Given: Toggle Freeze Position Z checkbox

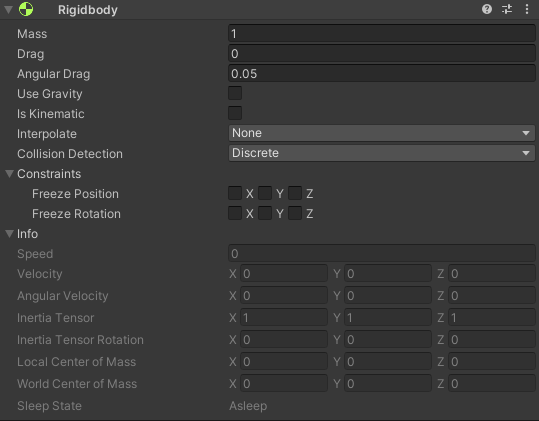Looking at the screenshot, I should pyautogui.click(x=295, y=193).
